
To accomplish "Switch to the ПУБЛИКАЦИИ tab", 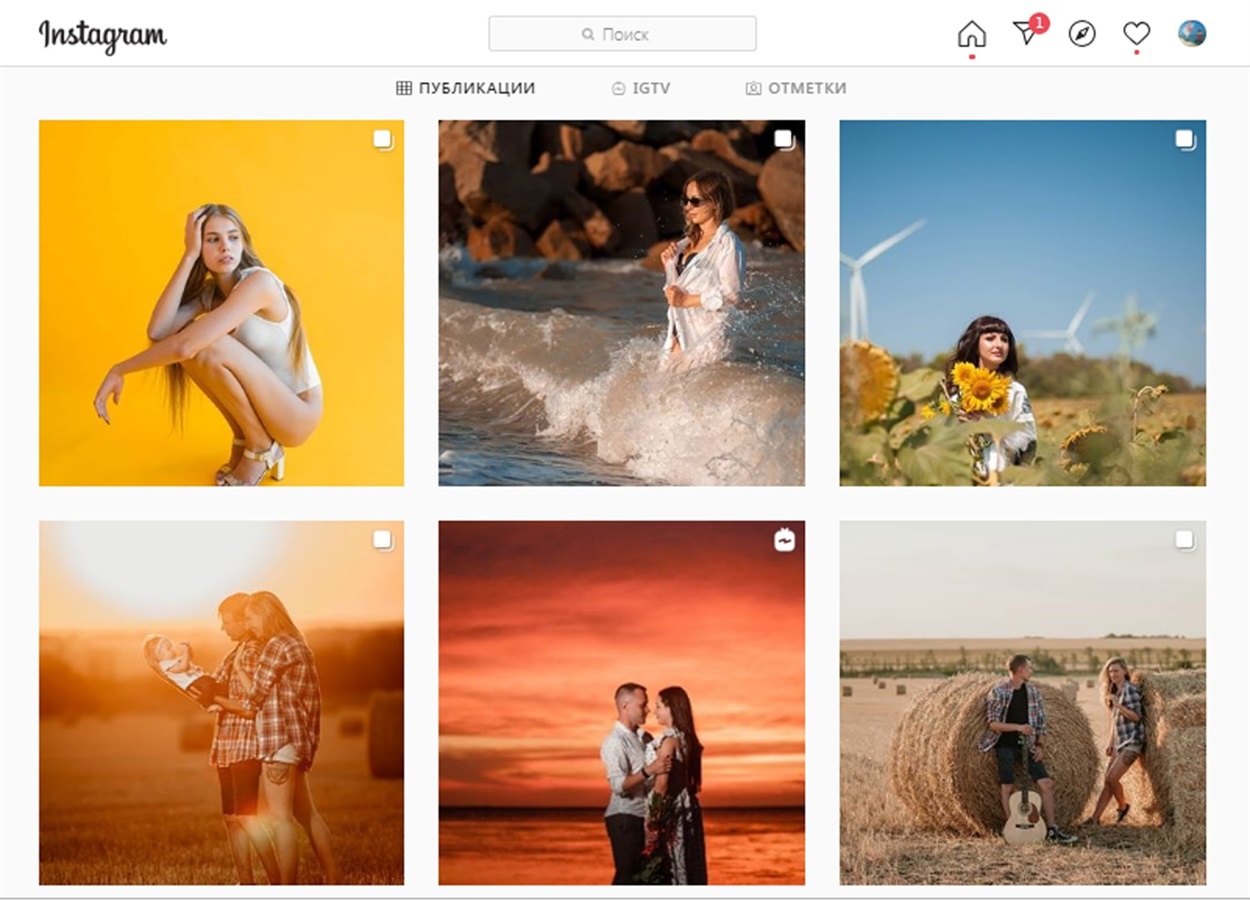I will (x=466, y=88).
